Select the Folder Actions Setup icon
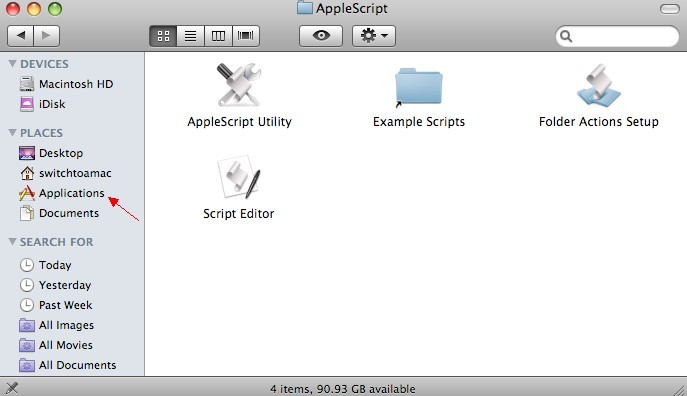Image resolution: width=687 pixels, height=396 pixels. coord(598,85)
